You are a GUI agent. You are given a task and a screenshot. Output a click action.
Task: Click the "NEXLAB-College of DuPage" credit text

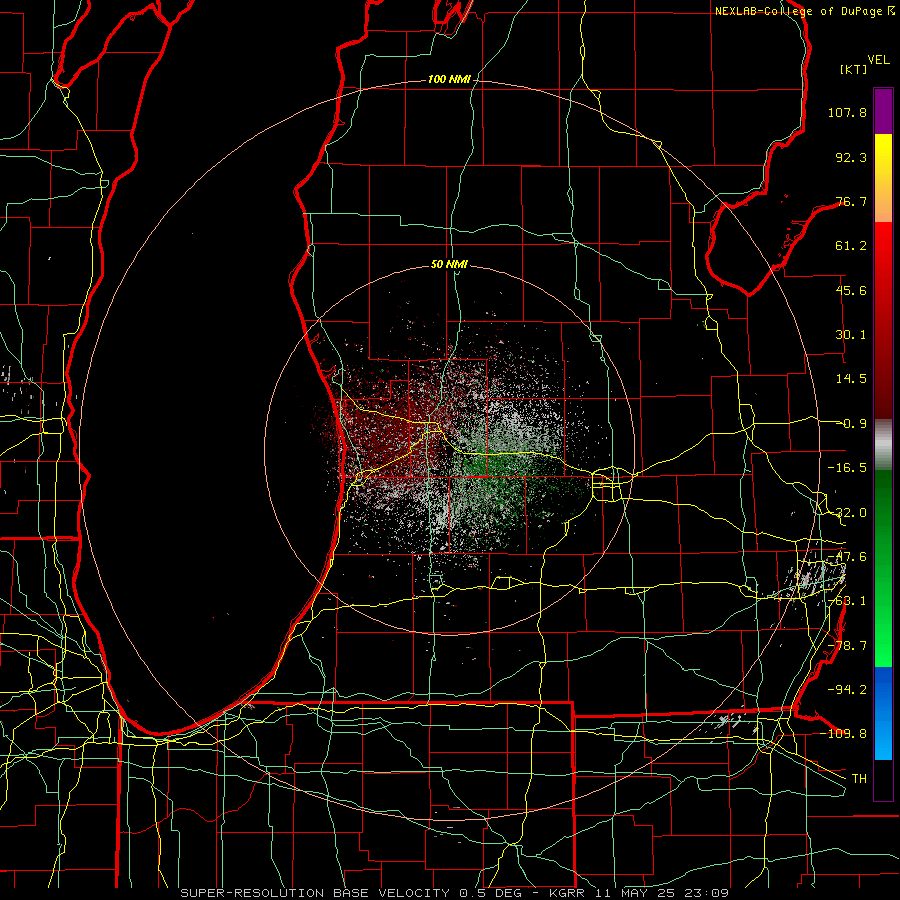pyautogui.click(x=800, y=11)
